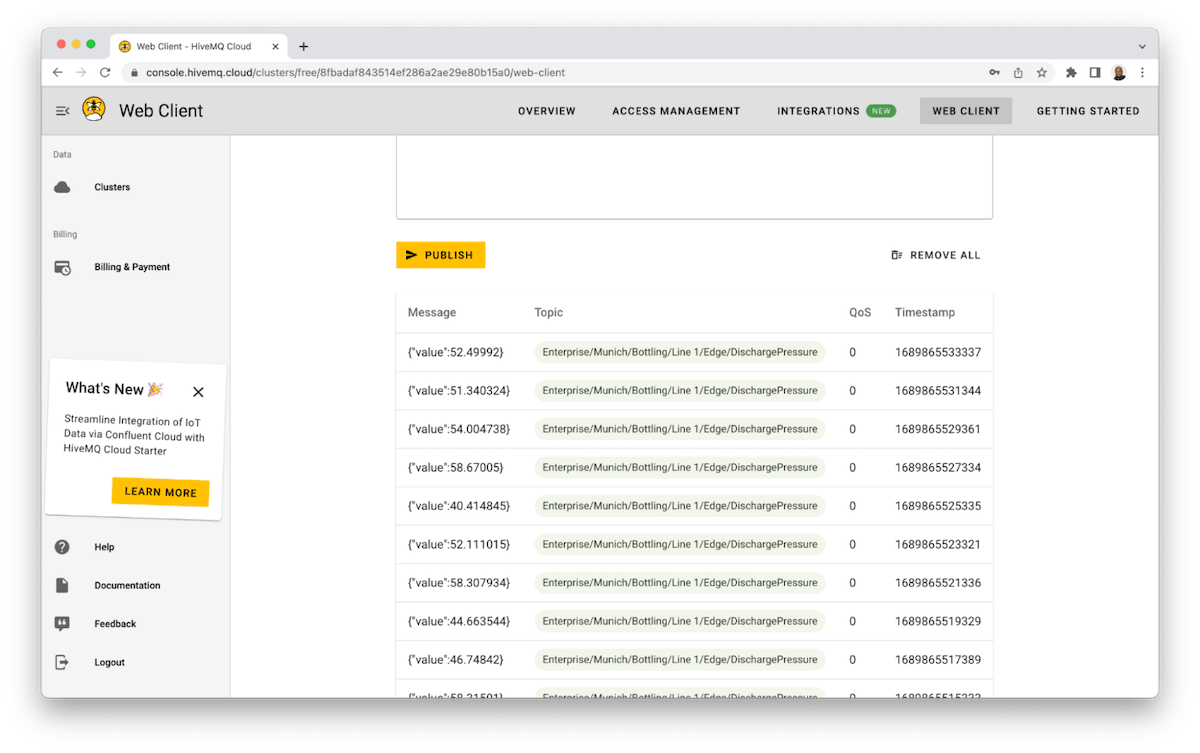This screenshot has height=753, width=1200.
Task: Bookmark this page with star icon
Action: [1042, 73]
